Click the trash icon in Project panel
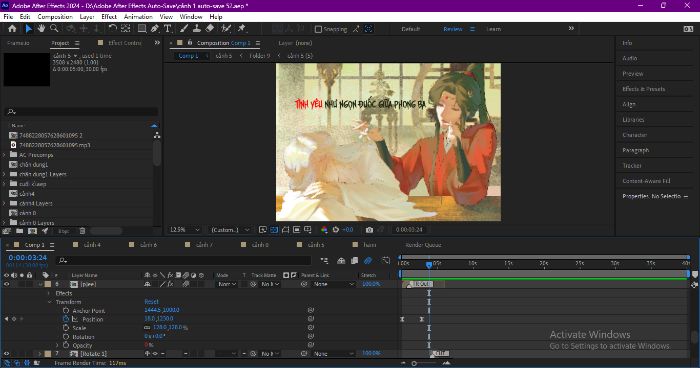The width and height of the screenshot is (700, 368). [82, 231]
